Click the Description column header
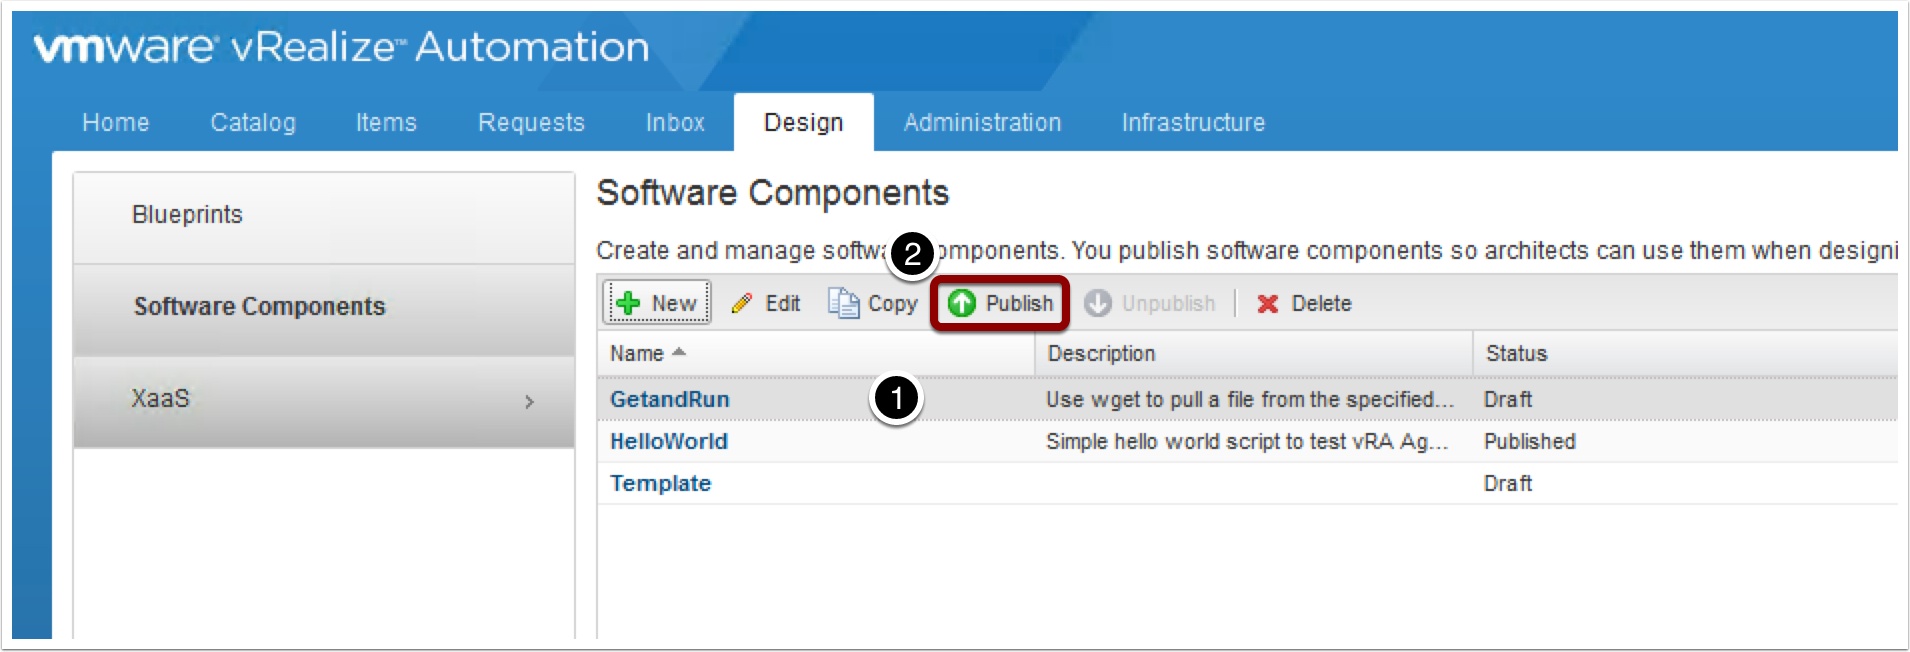Viewport: 1910px width, 652px height. (x=1101, y=353)
